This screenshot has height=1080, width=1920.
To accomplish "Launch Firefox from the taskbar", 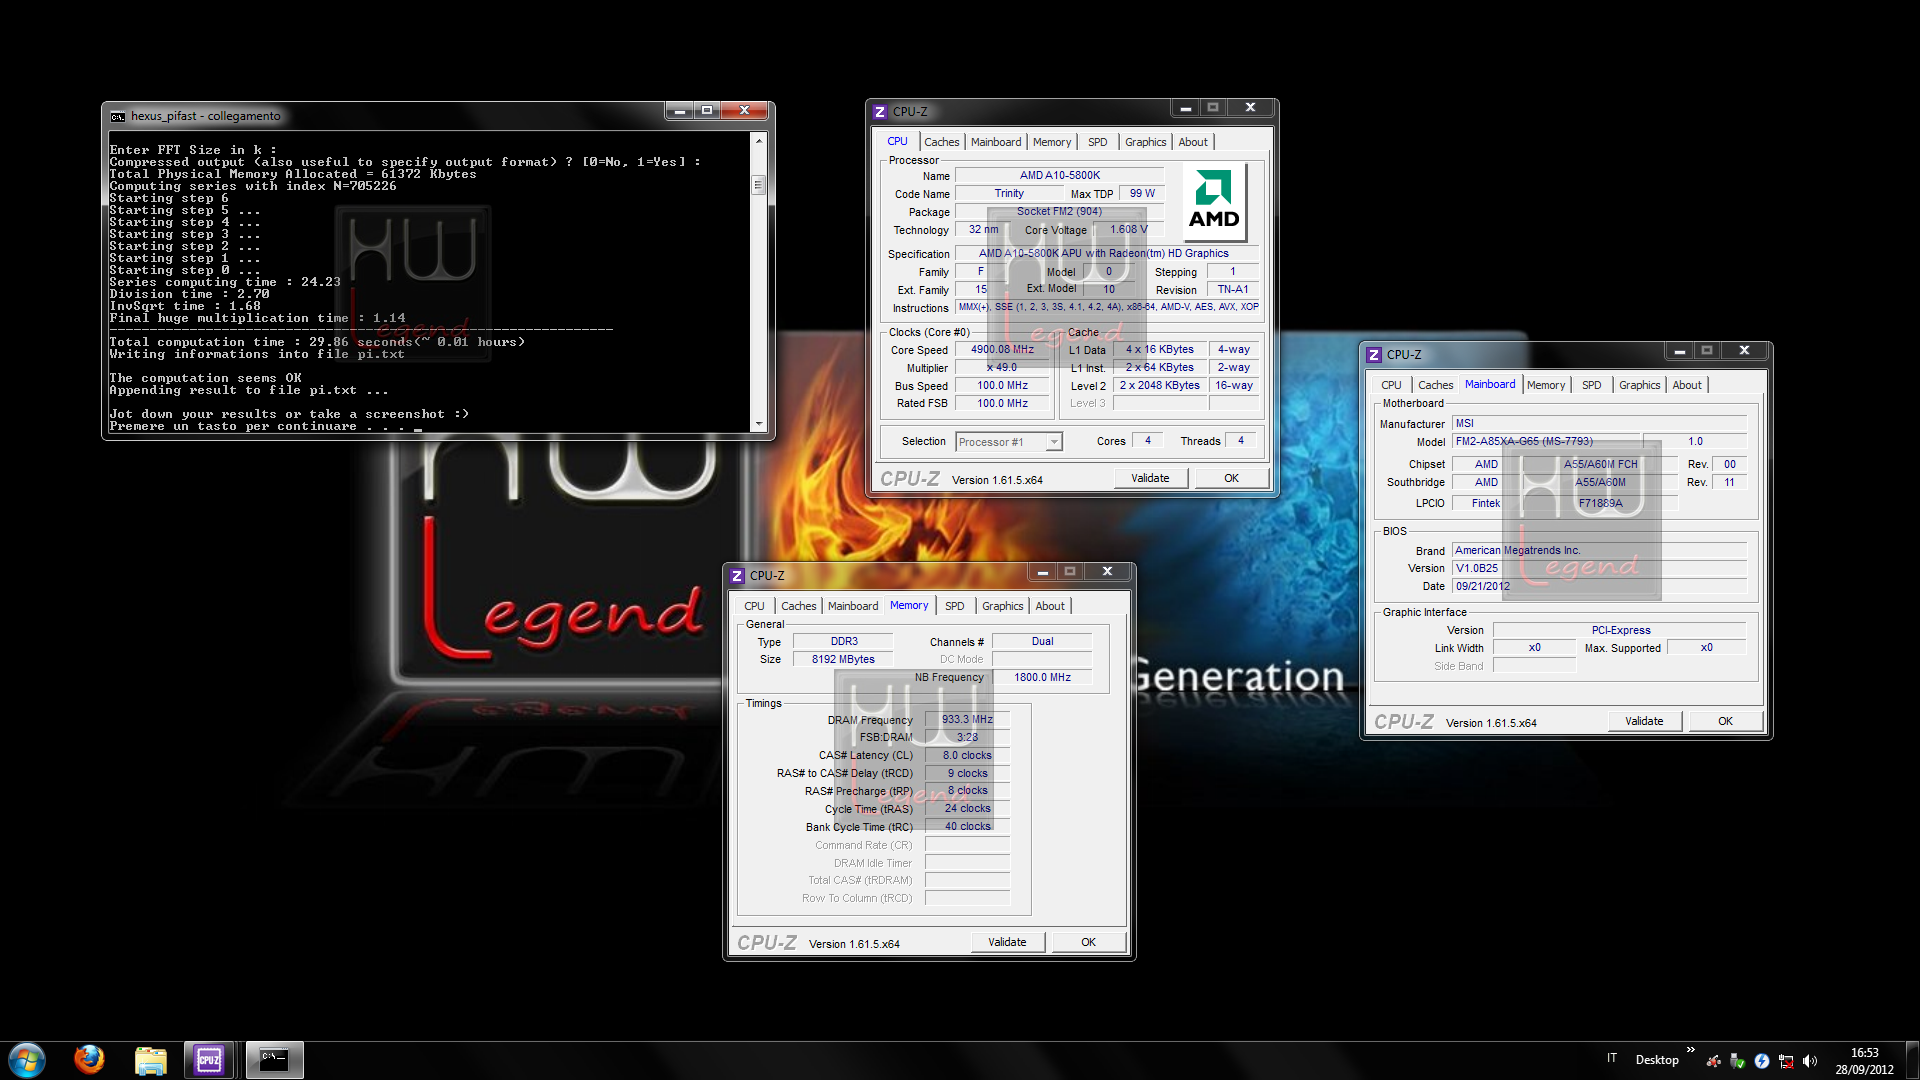I will tap(89, 1059).
